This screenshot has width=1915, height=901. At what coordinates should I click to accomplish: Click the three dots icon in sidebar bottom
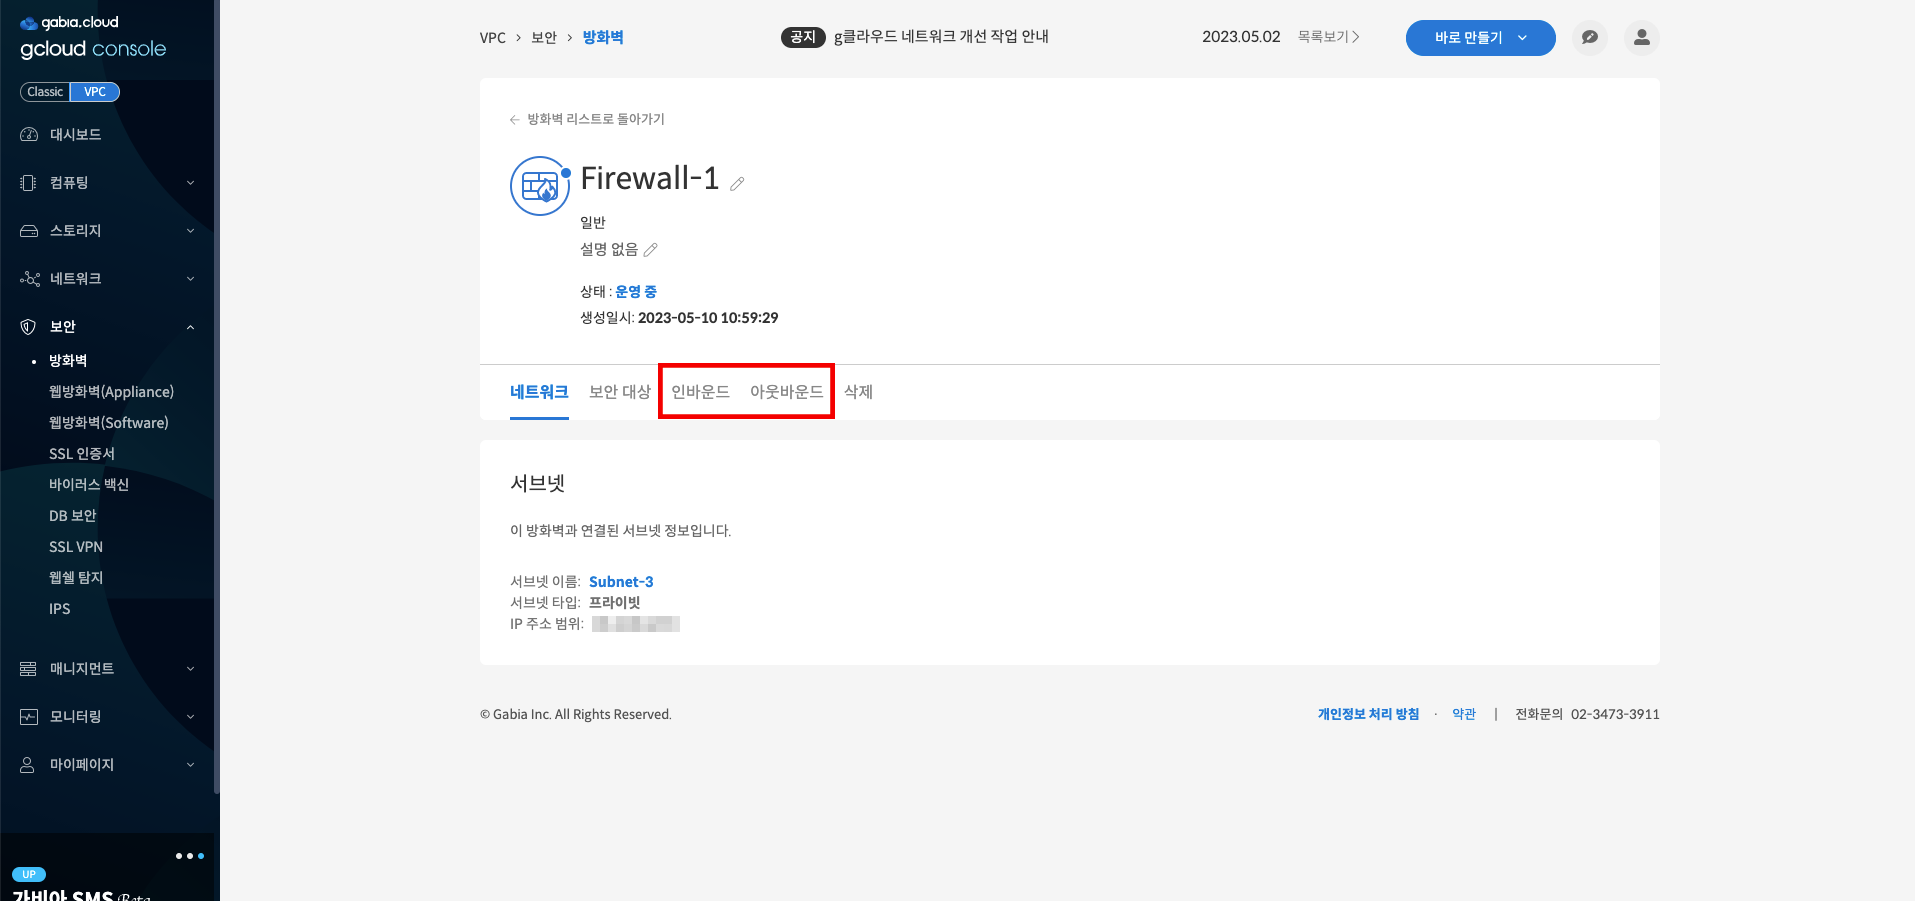[189, 856]
